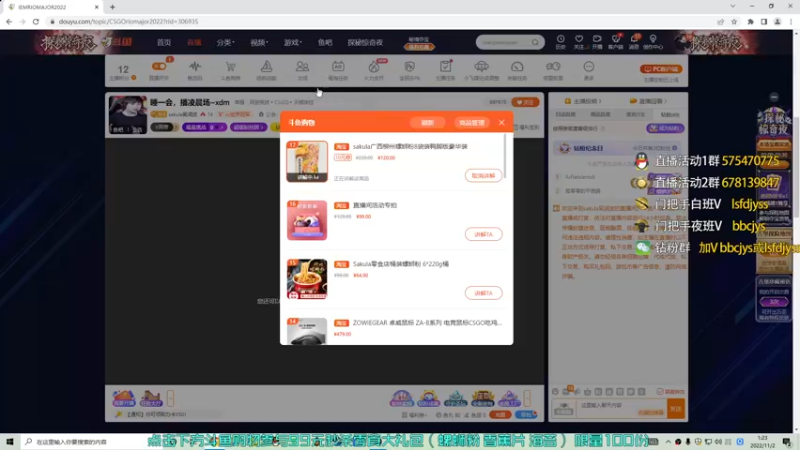Image resolution: width=800 pixels, height=450 pixels.
Task: Click the UFO icon in streamer toolbar
Action: (481, 66)
